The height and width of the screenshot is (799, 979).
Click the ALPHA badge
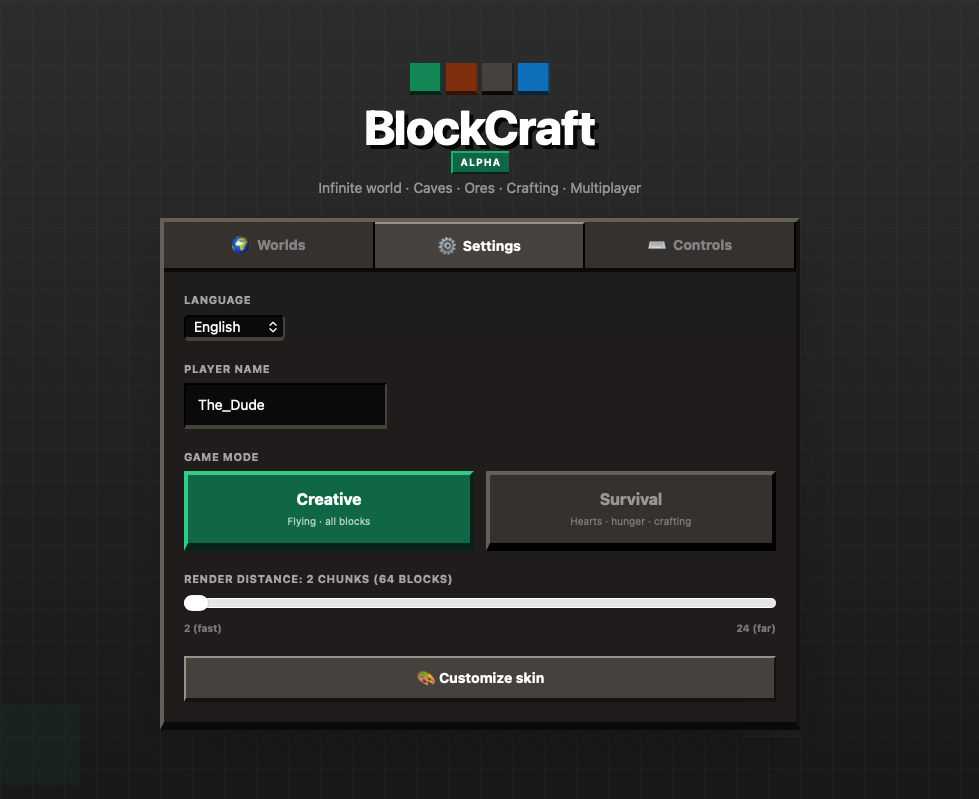tap(480, 162)
